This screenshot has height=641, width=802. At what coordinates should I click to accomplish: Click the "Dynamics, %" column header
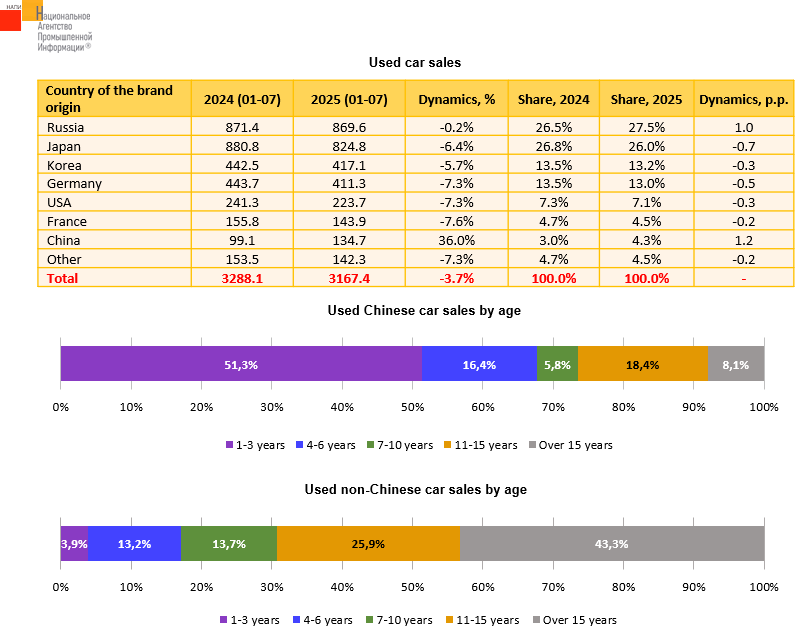point(456,99)
